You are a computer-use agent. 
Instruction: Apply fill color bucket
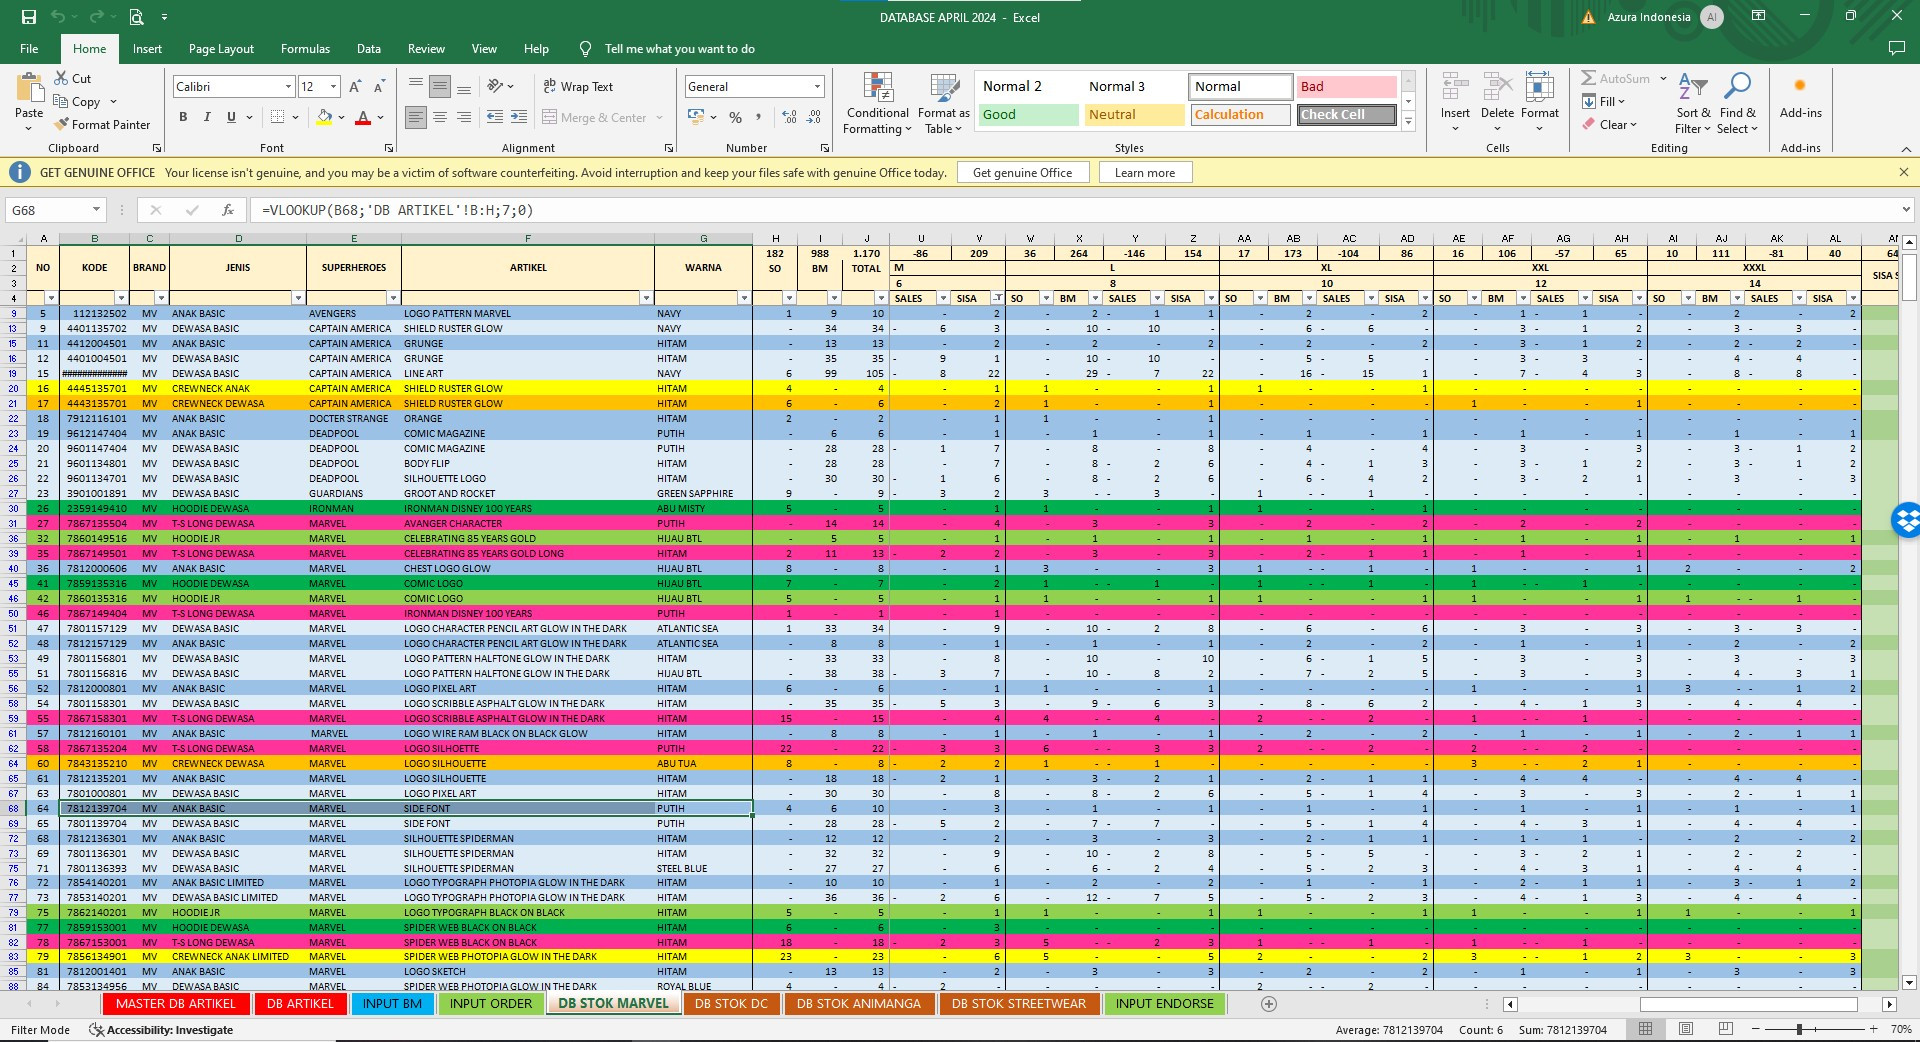(324, 117)
